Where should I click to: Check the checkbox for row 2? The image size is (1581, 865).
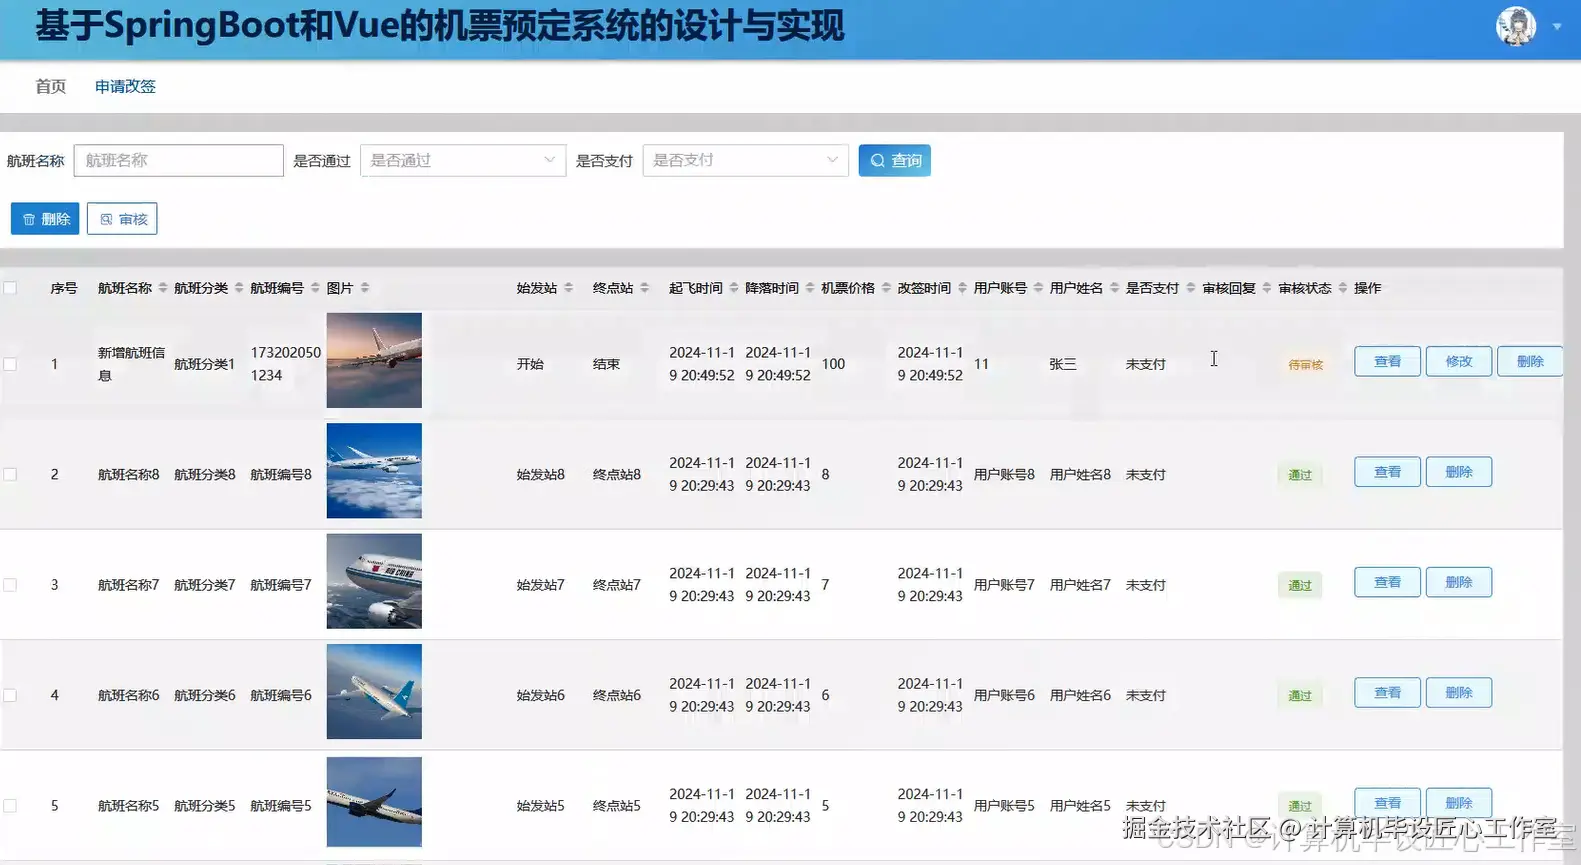(10, 474)
